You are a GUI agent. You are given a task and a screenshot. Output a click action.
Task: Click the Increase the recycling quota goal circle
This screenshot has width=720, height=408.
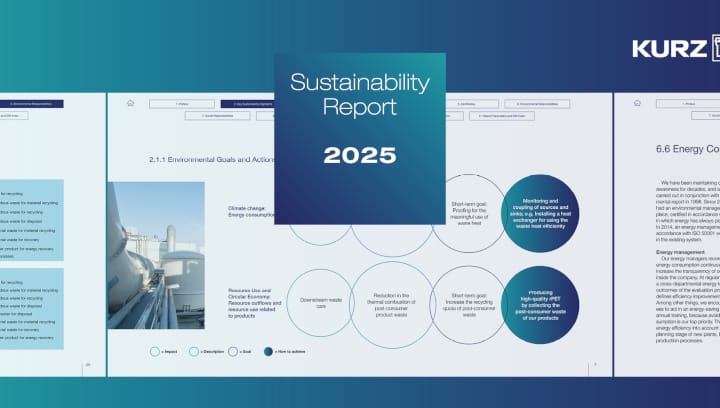pyautogui.click(x=469, y=305)
